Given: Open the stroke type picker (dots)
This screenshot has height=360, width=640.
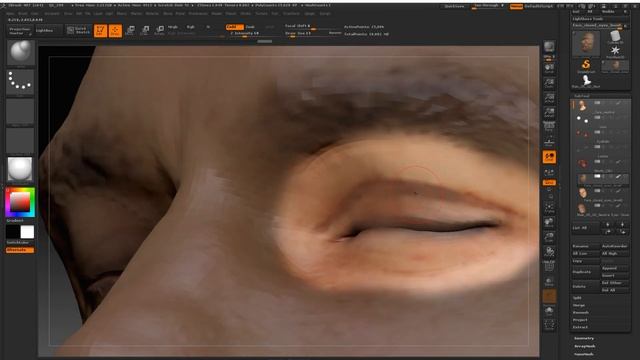Looking at the screenshot, I should point(20,82).
